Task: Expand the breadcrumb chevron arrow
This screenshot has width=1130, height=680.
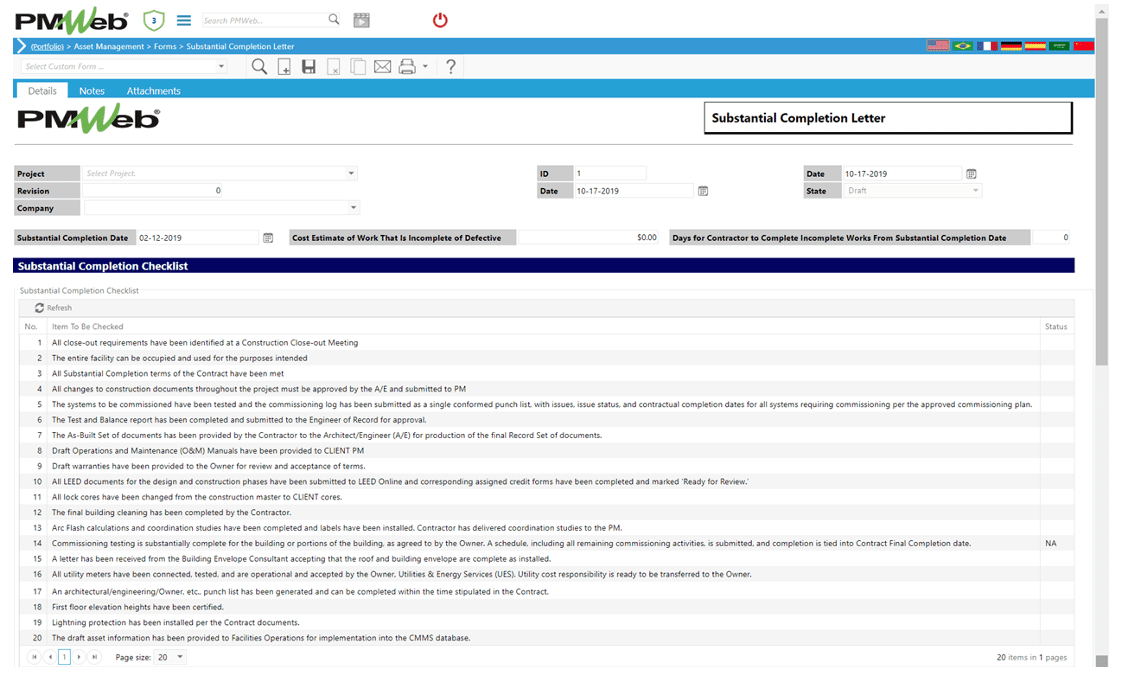Action: (21, 46)
